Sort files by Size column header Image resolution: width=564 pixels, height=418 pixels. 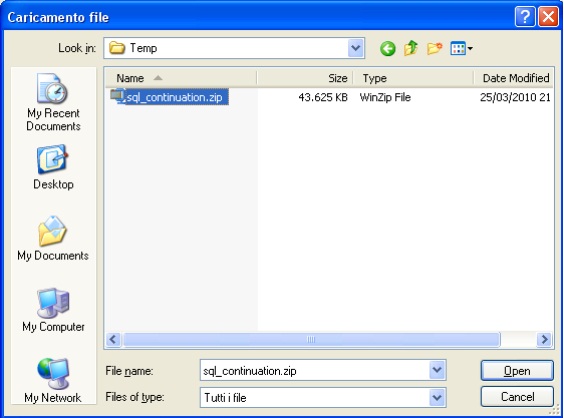point(305,78)
